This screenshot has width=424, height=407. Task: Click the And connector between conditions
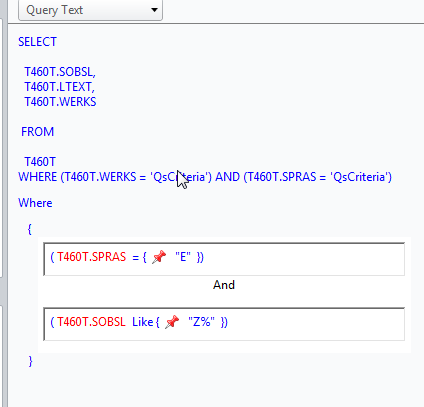pos(224,285)
